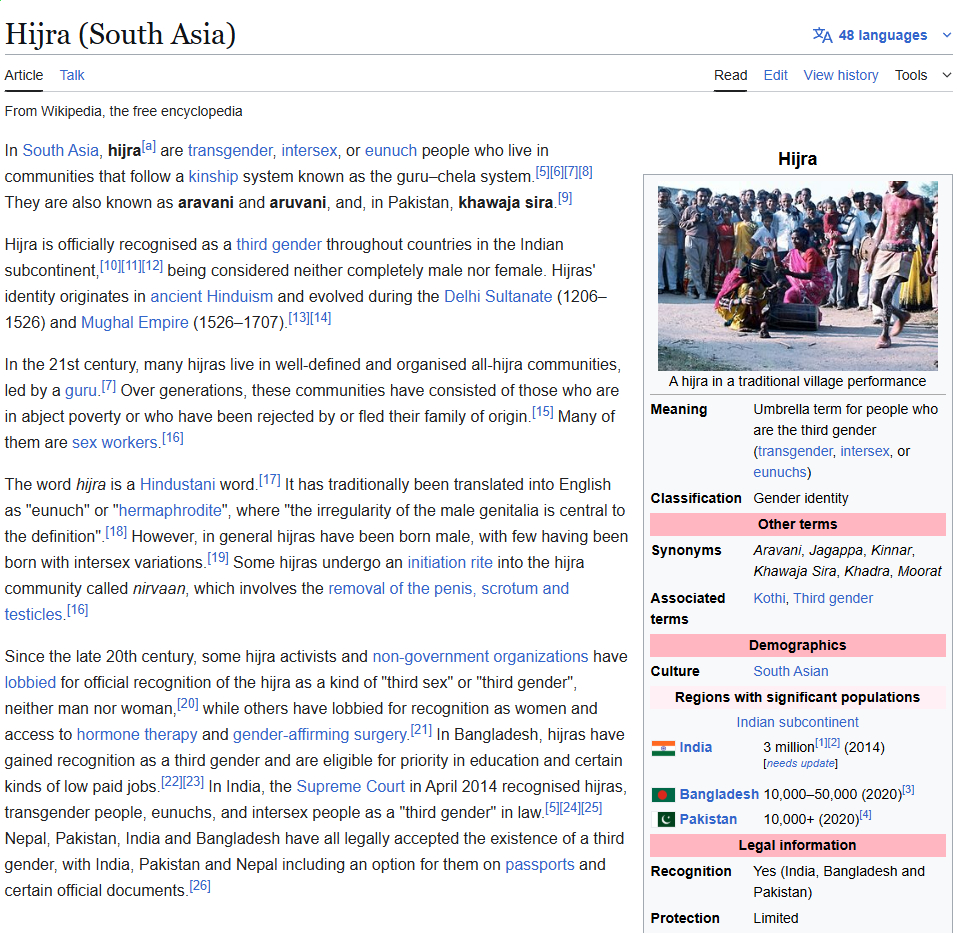This screenshot has height=933, width=959.
Task: Follow the guru link
Action: (81, 391)
